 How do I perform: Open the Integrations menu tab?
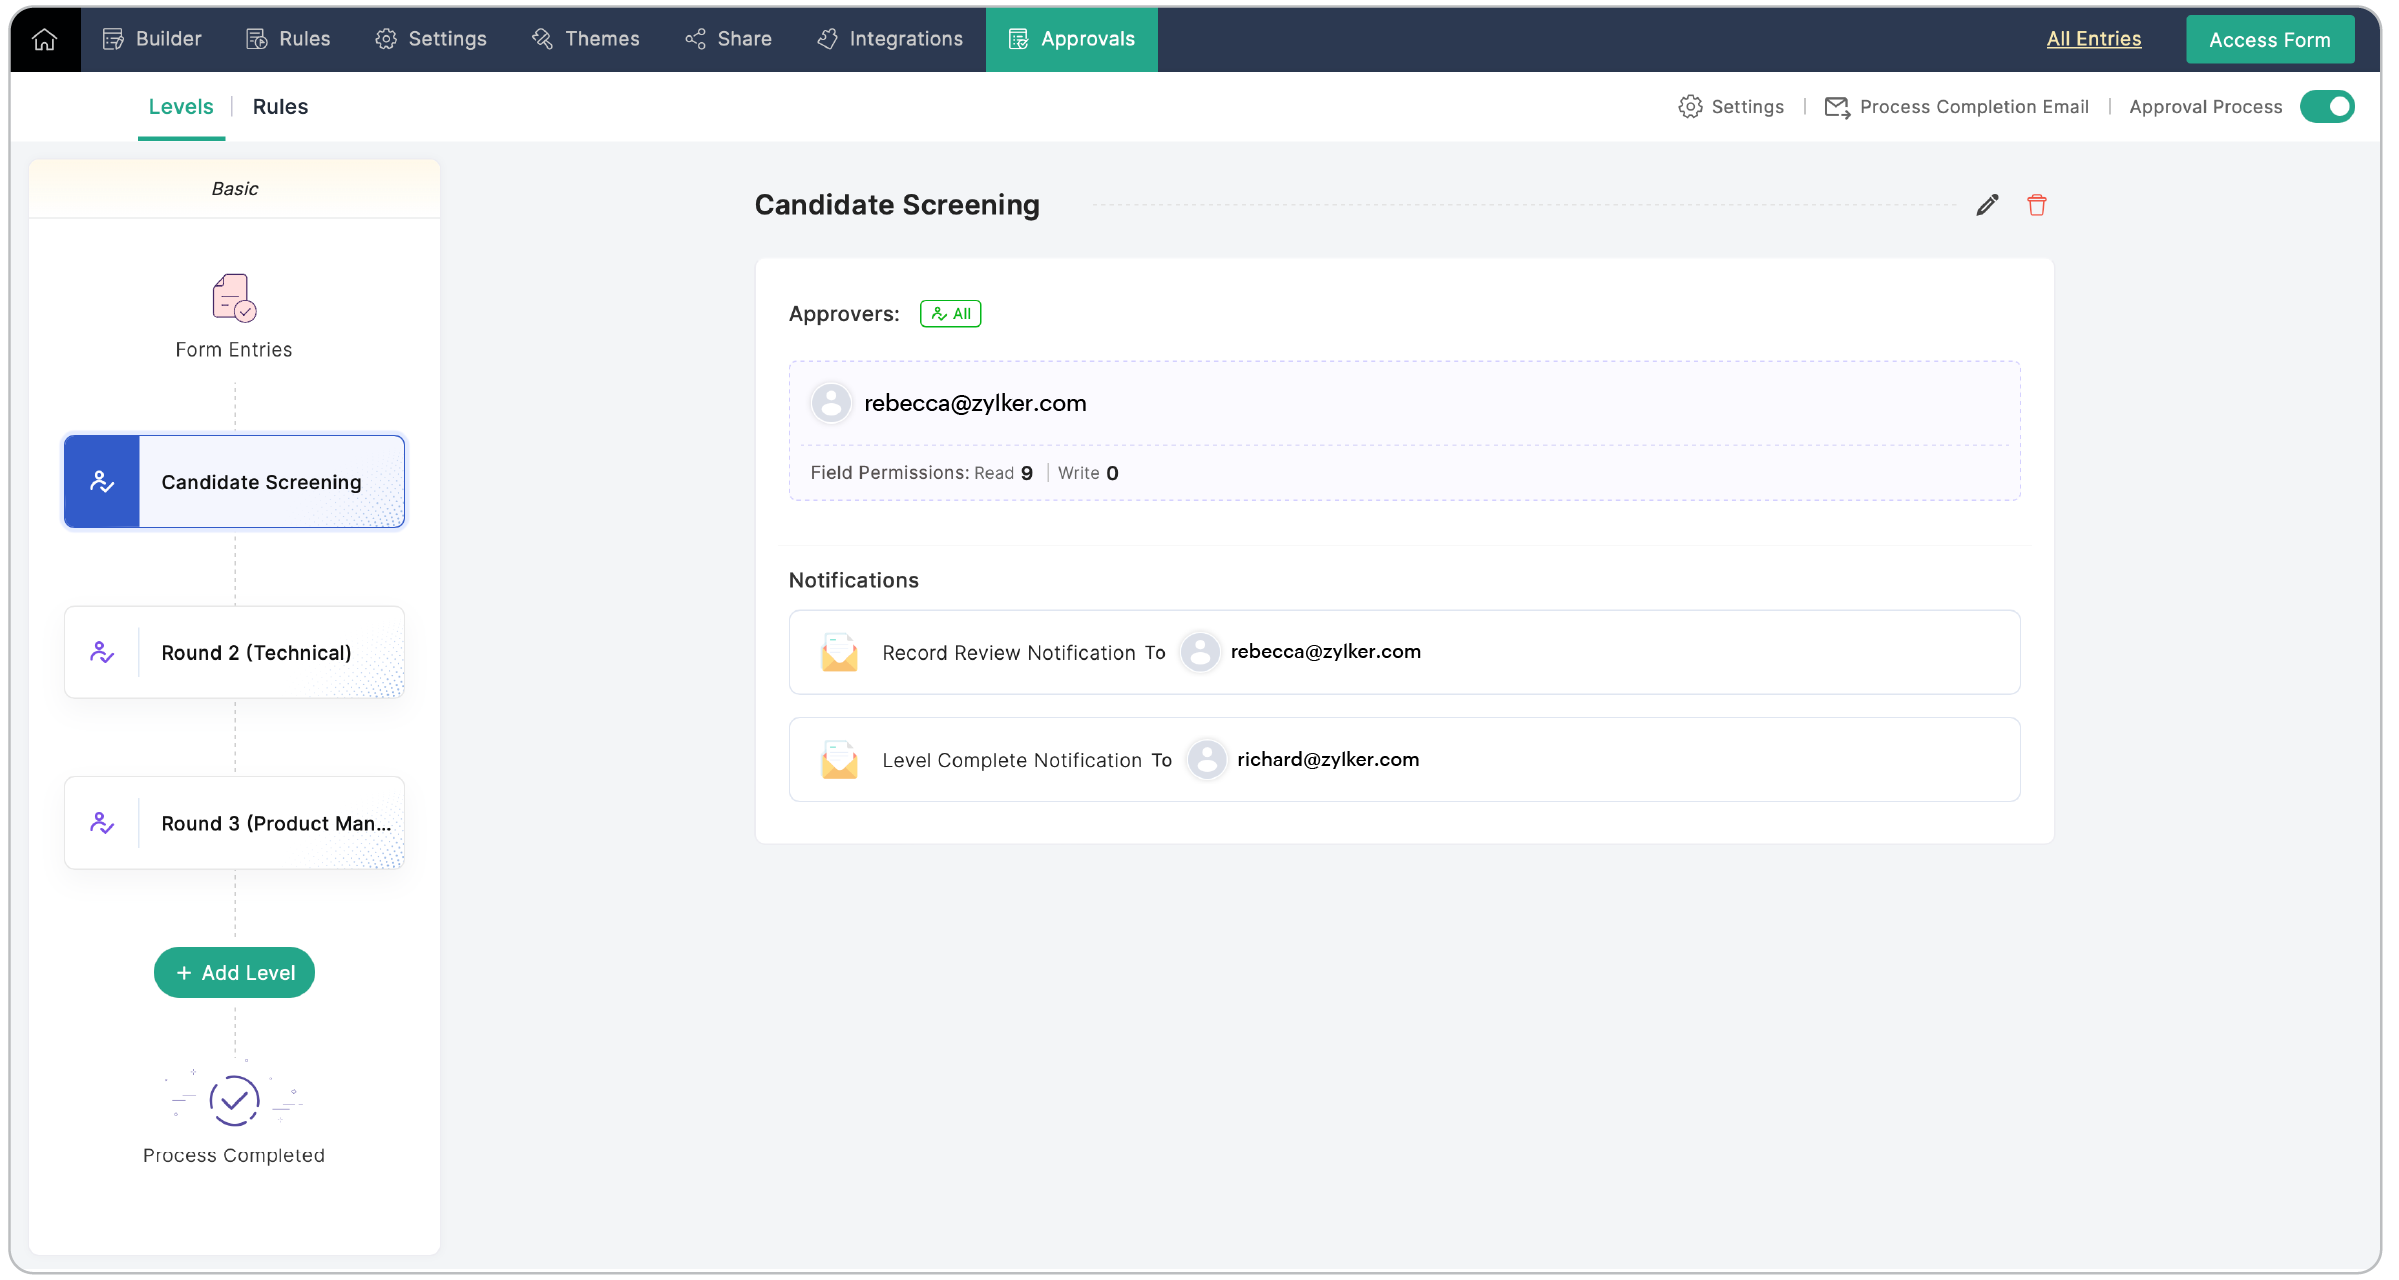coord(890,39)
